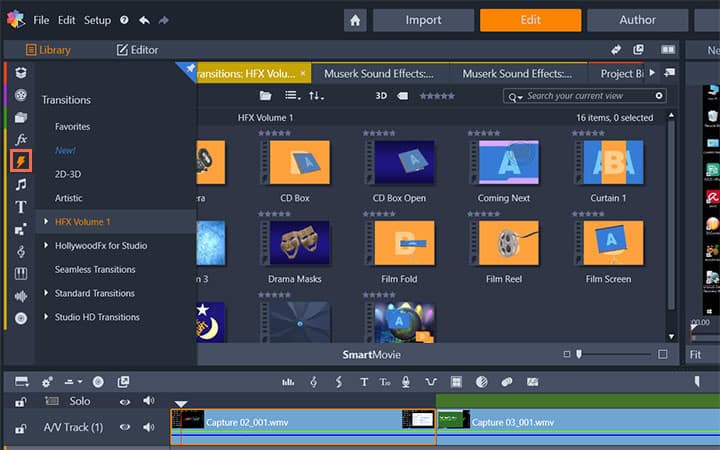
Task: Toggle visibility eye on Solo track
Action: pyautogui.click(x=125, y=402)
